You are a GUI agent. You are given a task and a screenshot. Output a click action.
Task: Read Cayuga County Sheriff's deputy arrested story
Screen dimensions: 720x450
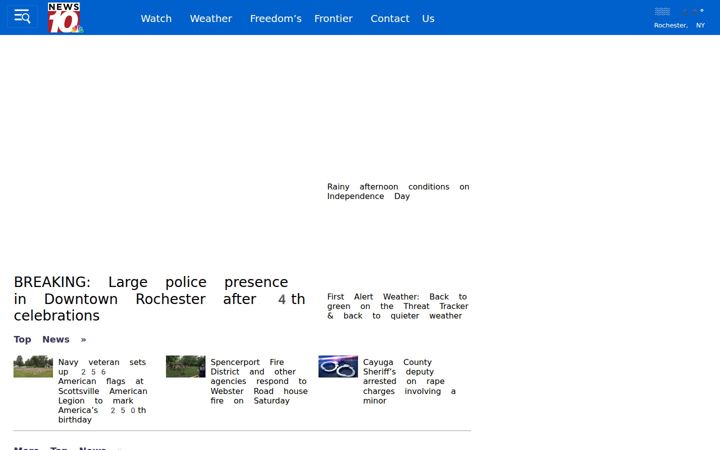[x=409, y=381]
